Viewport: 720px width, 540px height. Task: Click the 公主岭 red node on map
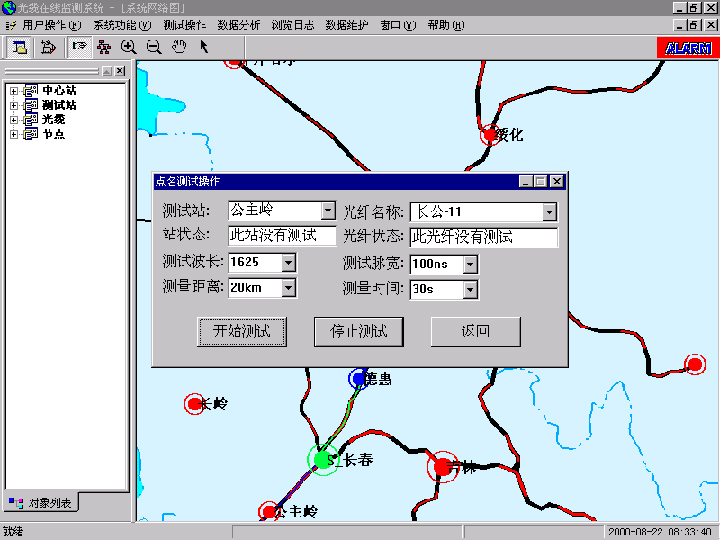coord(269,511)
